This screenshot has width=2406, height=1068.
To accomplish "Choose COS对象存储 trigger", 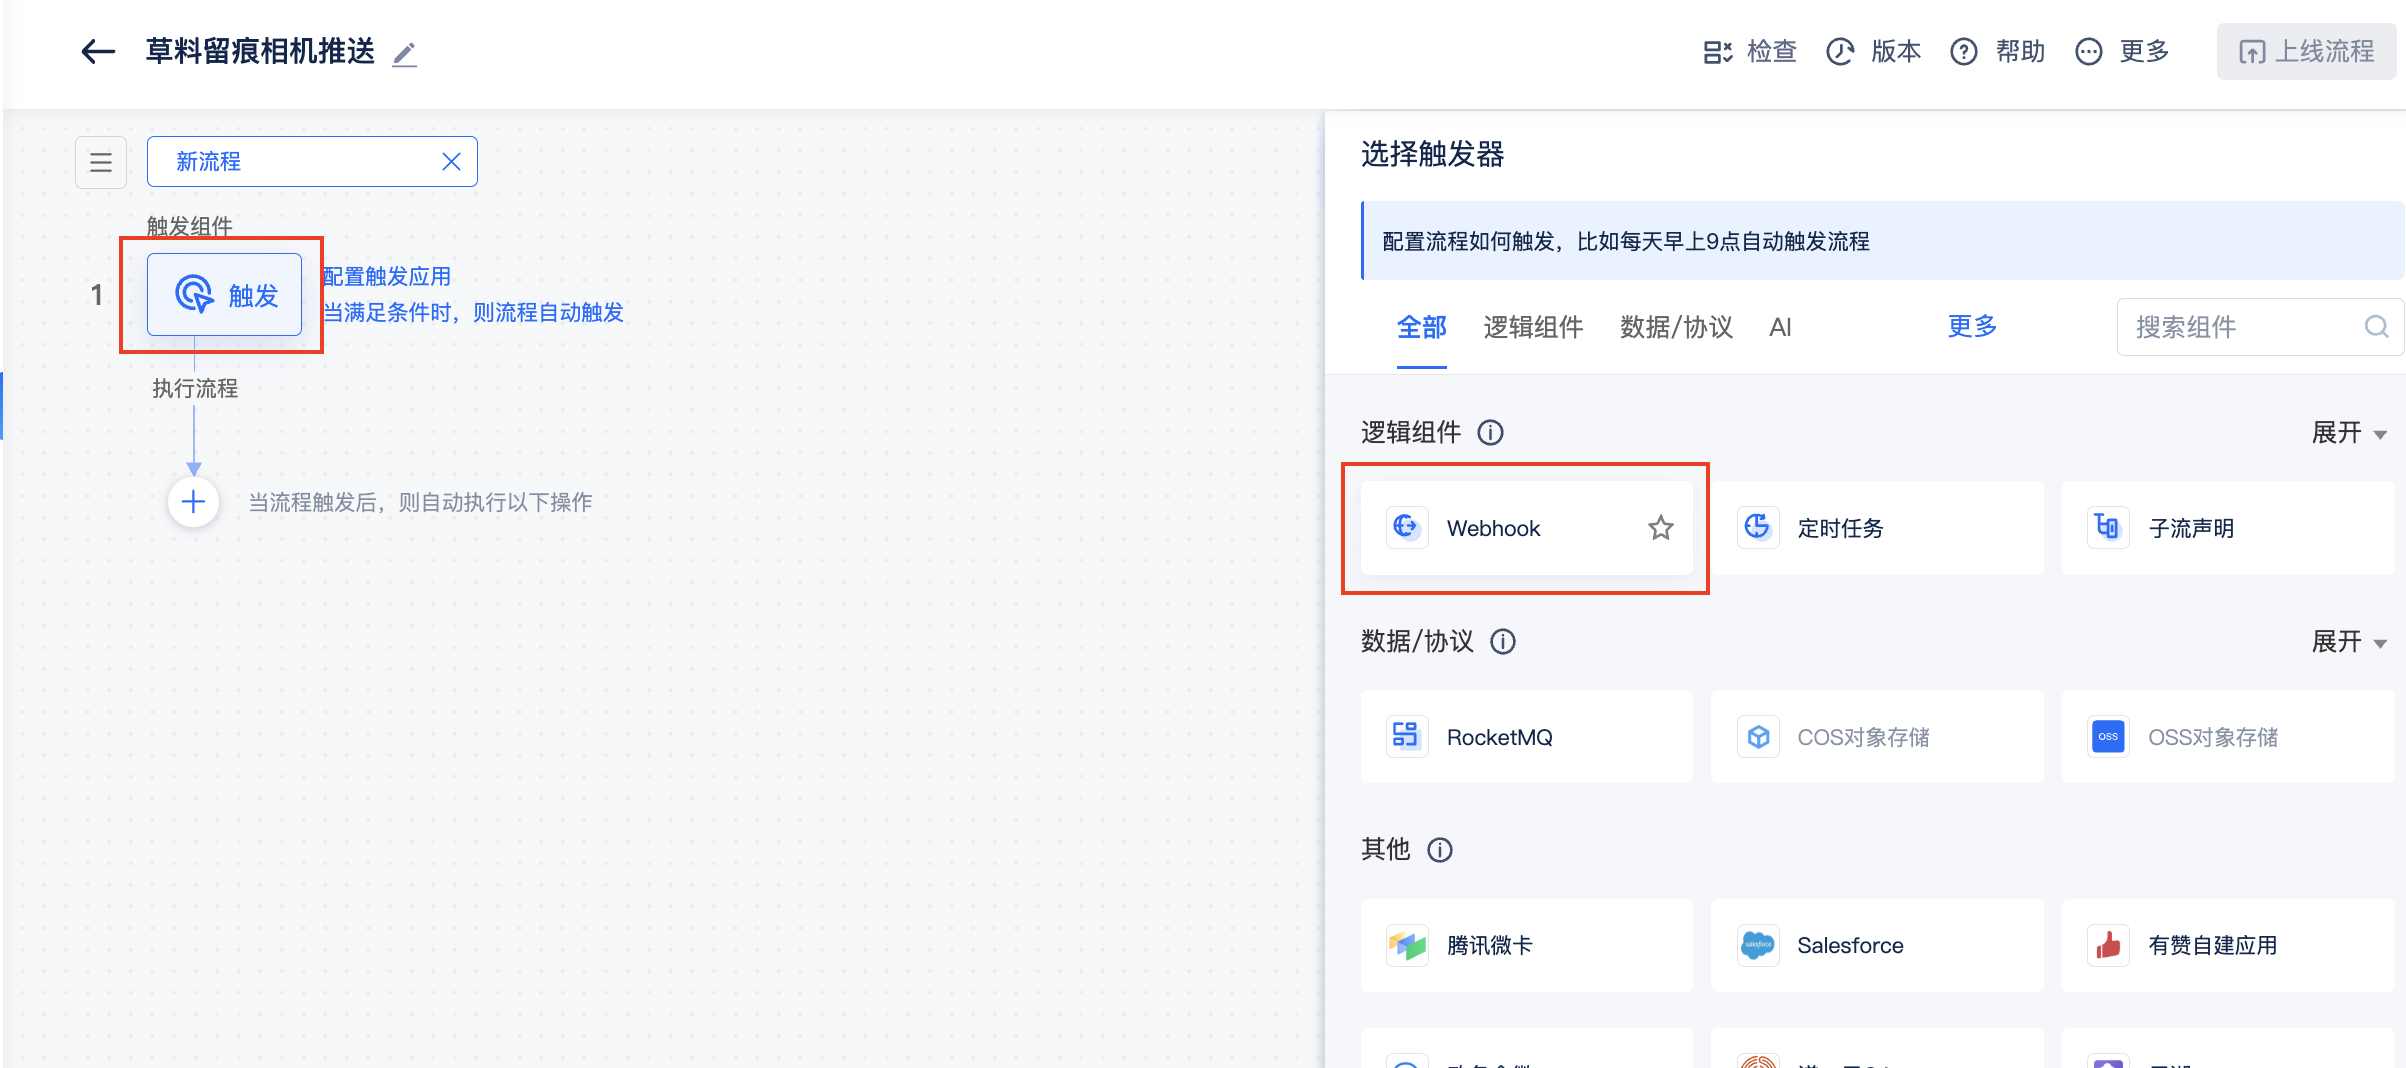I will [x=1877, y=737].
